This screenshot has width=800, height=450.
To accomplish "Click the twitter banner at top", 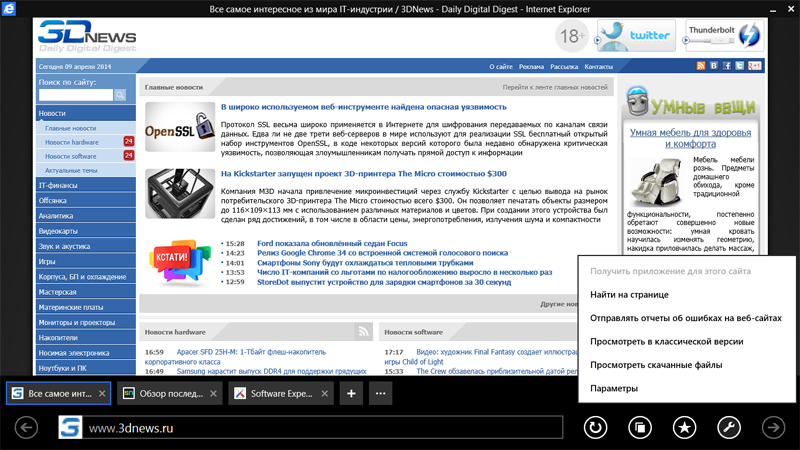I will tap(636, 35).
